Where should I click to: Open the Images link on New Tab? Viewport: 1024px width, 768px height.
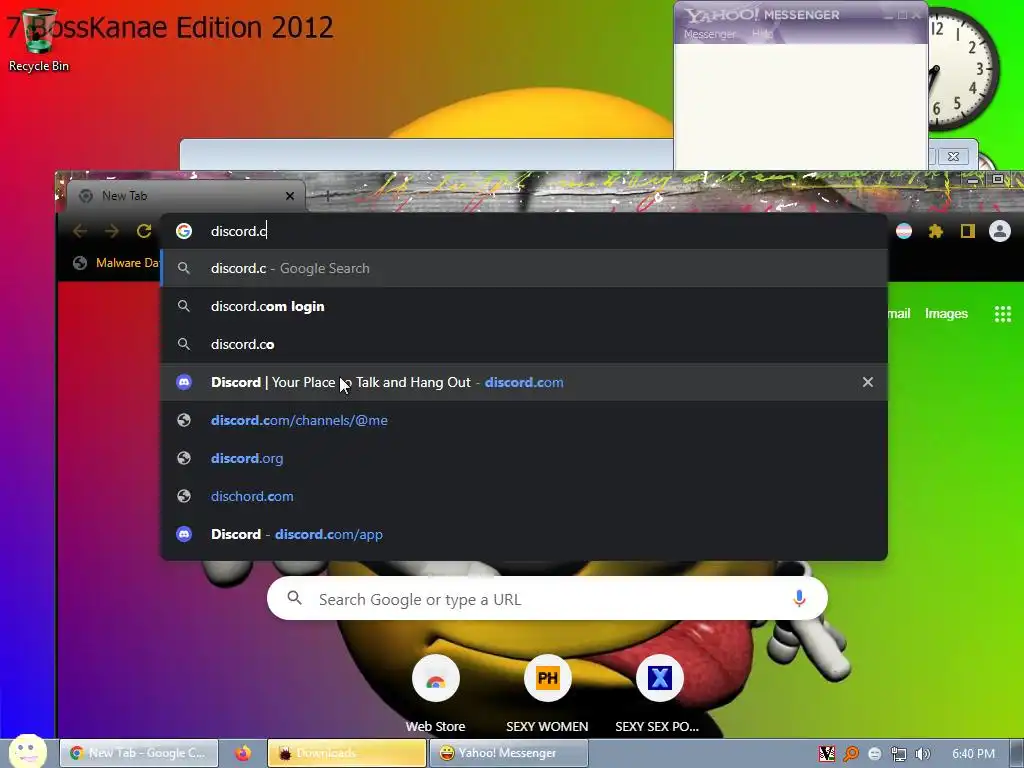(946, 313)
